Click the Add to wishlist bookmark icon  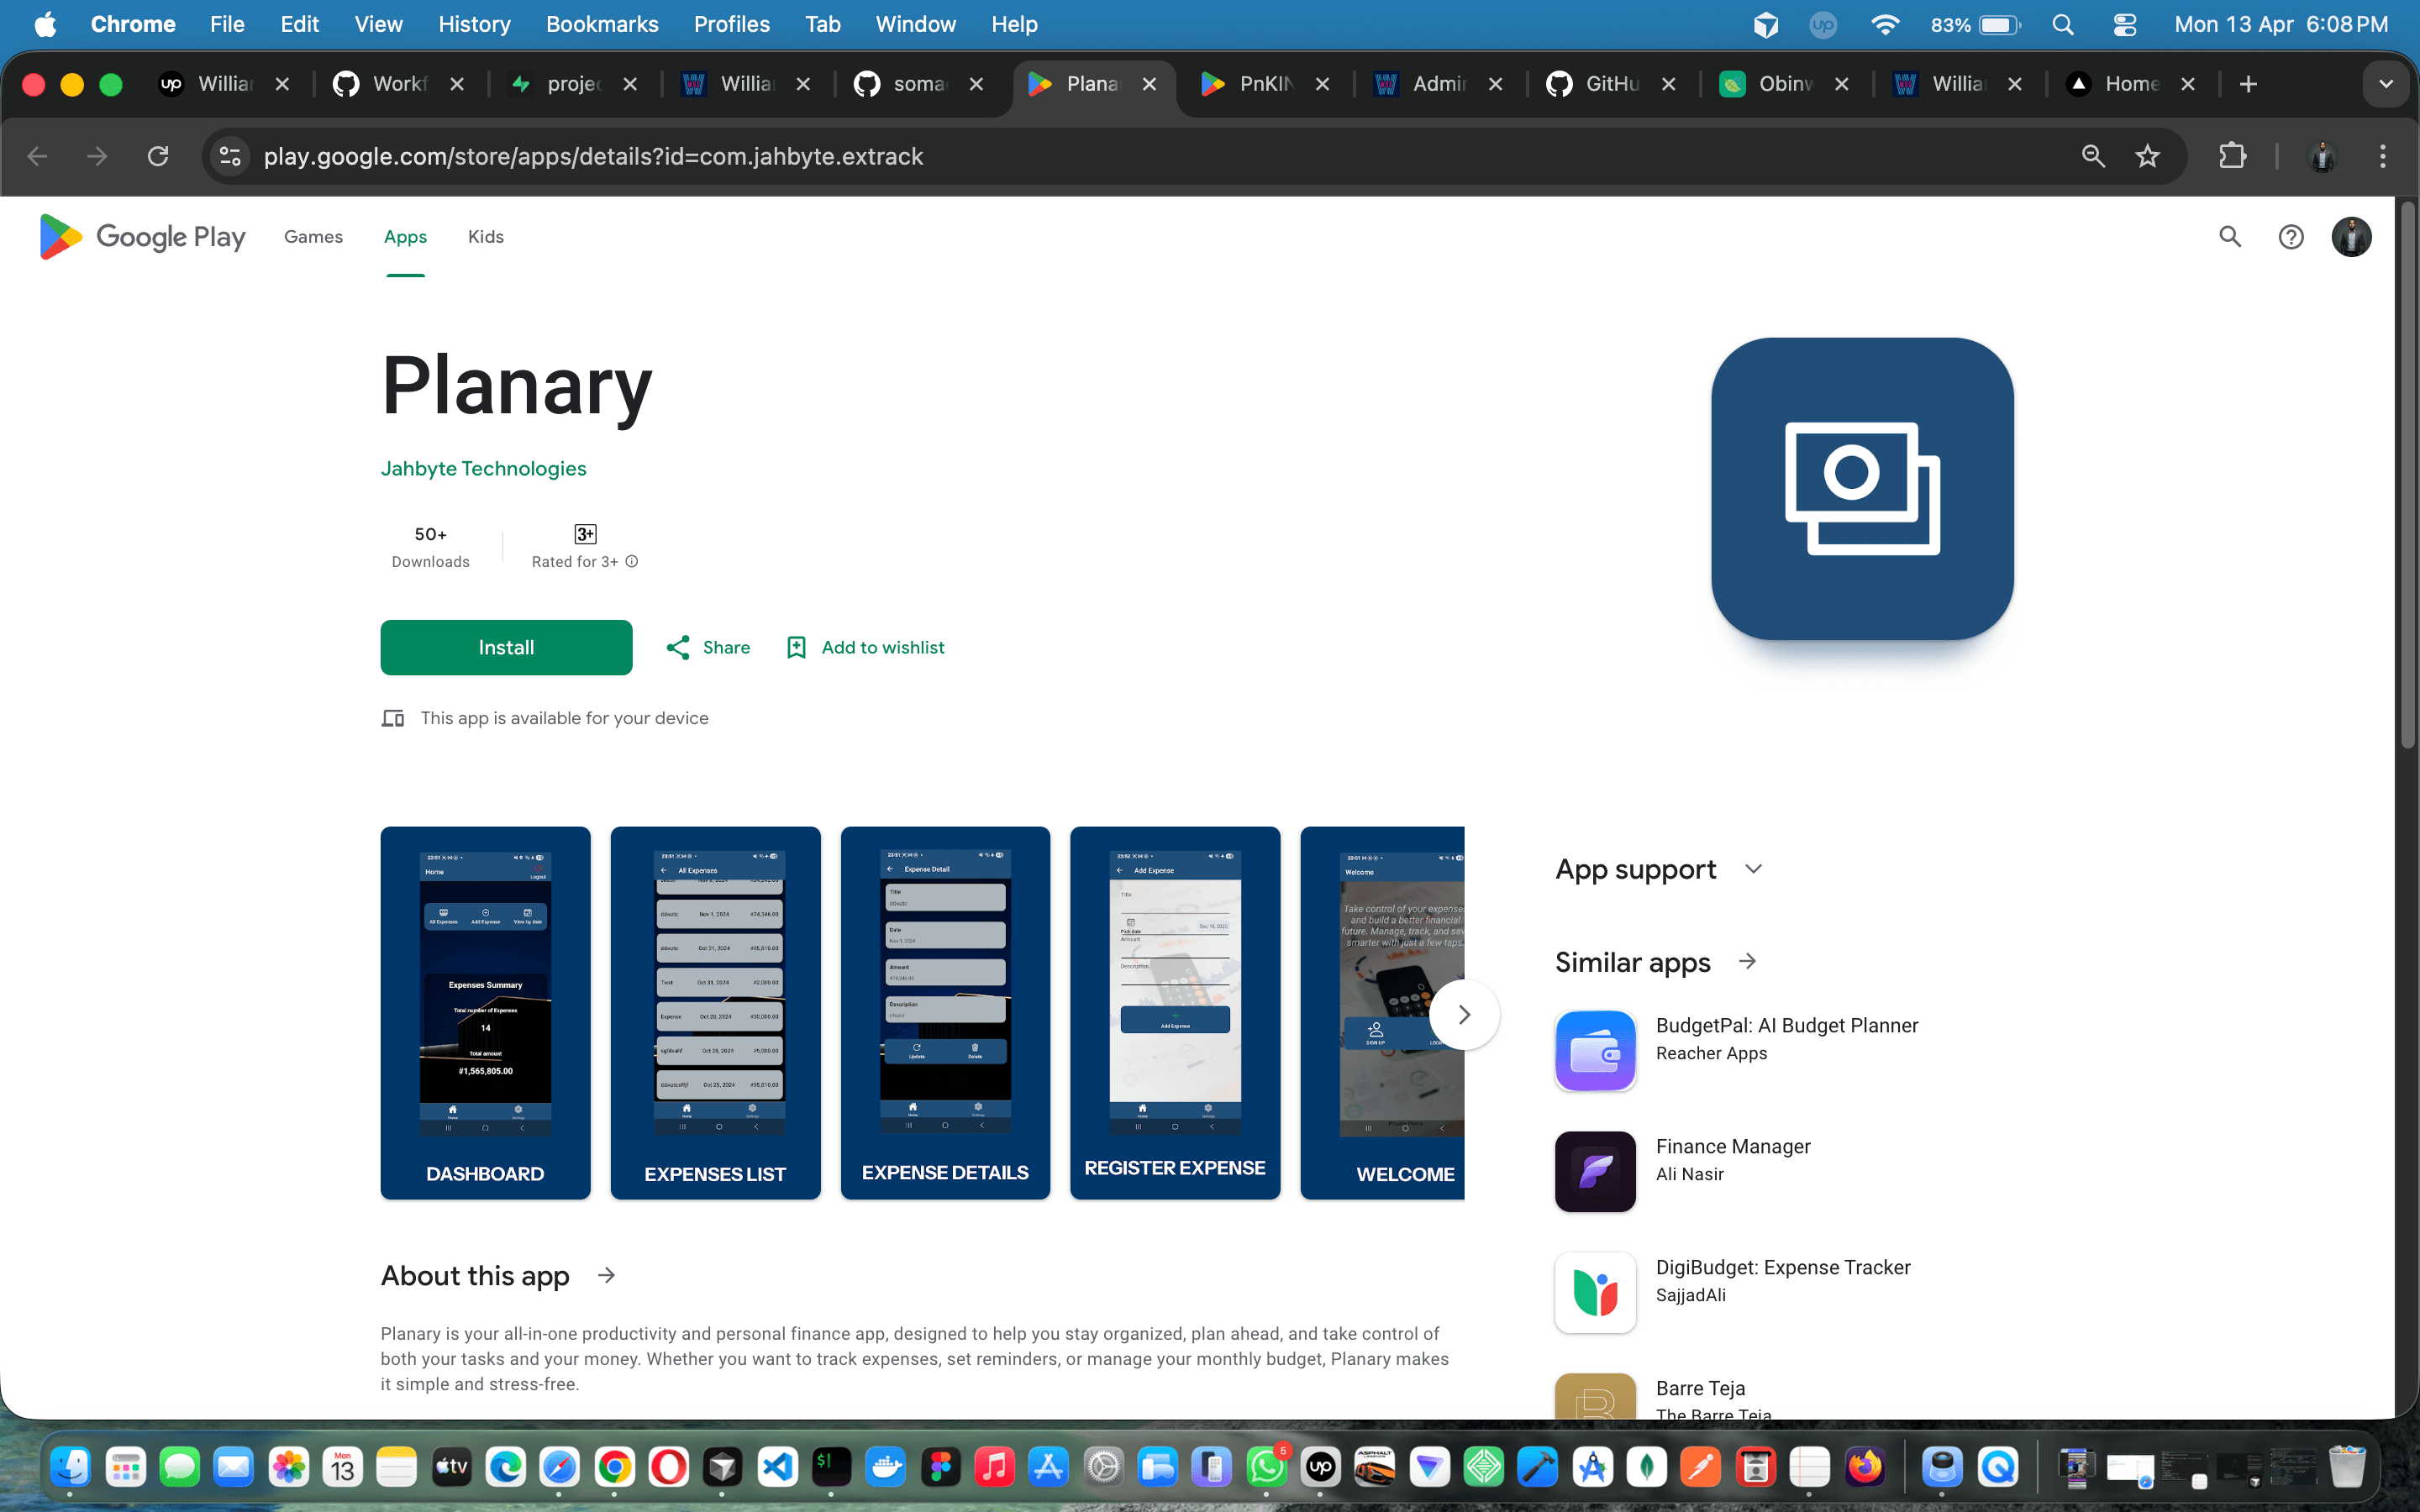coord(795,647)
